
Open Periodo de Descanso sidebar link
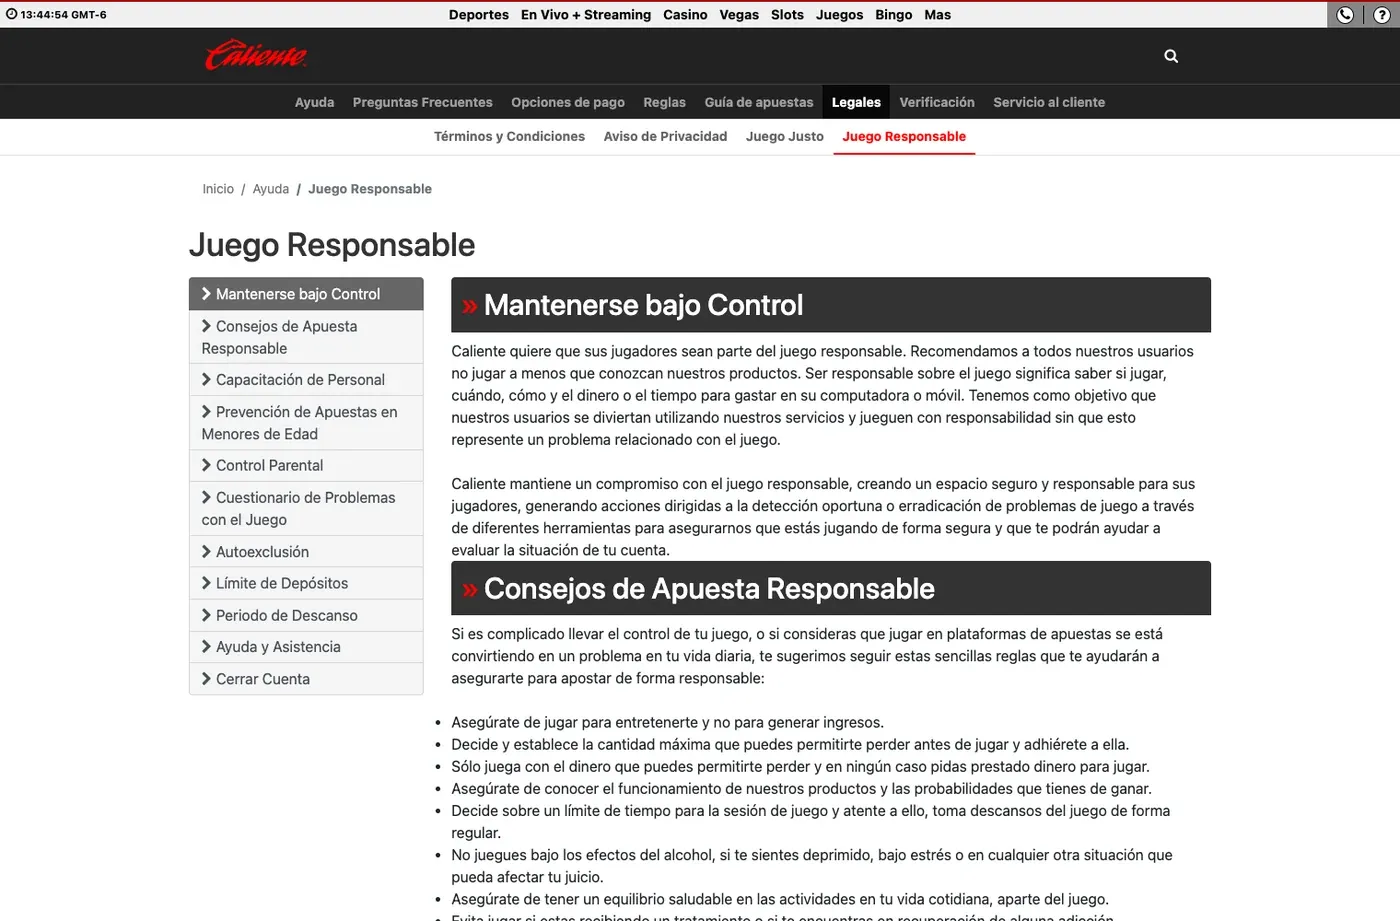[306, 615]
